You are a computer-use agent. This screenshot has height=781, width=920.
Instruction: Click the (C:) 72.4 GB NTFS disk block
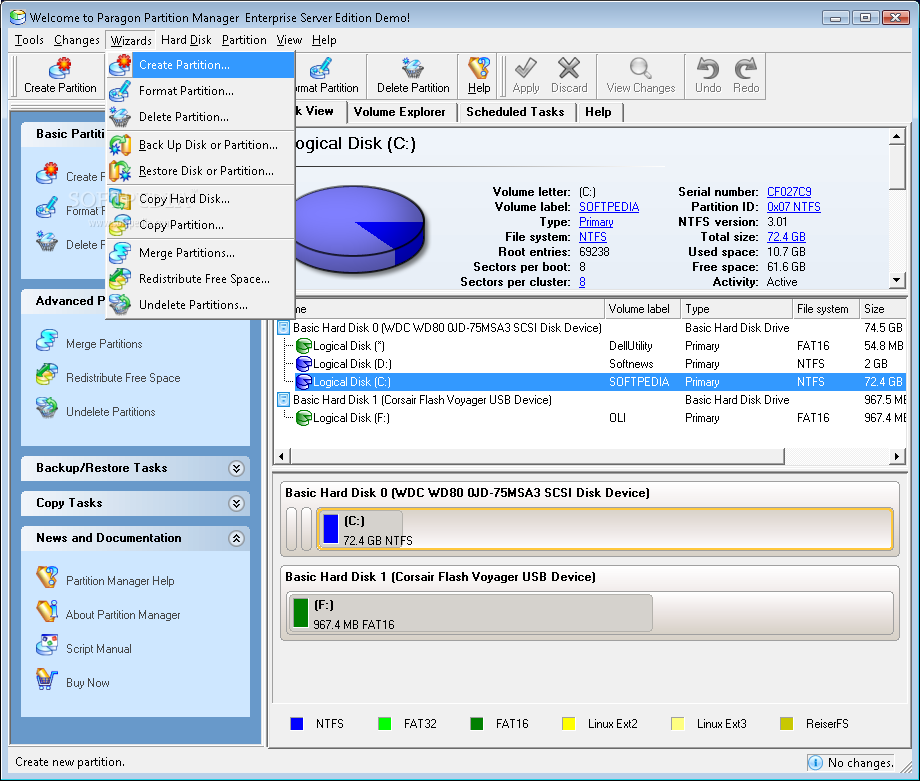604,529
